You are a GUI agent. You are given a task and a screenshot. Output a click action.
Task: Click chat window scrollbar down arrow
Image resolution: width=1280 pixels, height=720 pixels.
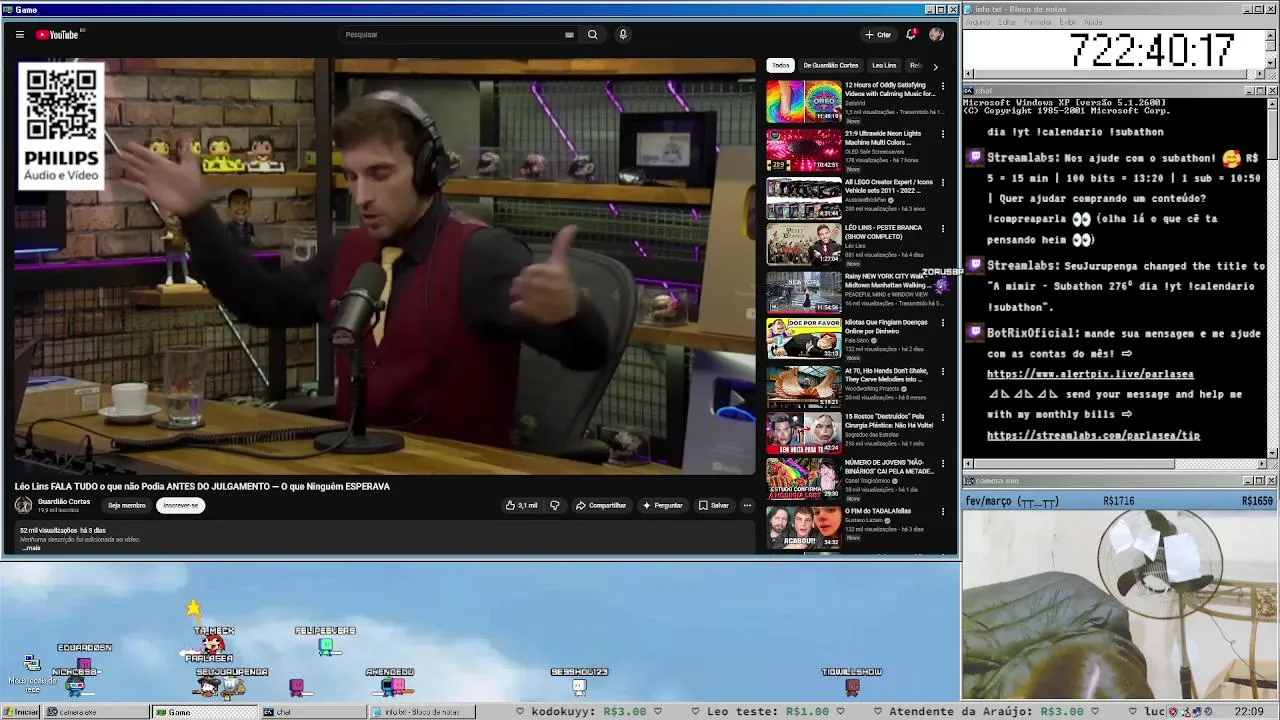pyautogui.click(x=1272, y=453)
